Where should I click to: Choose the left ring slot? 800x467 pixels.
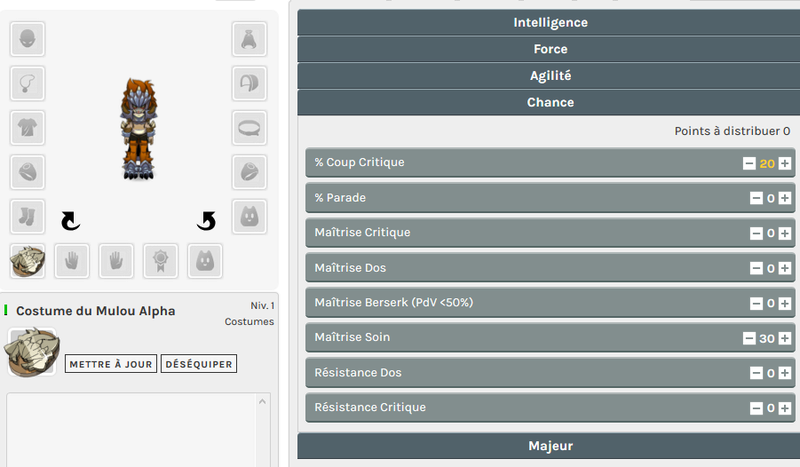(x=27, y=172)
